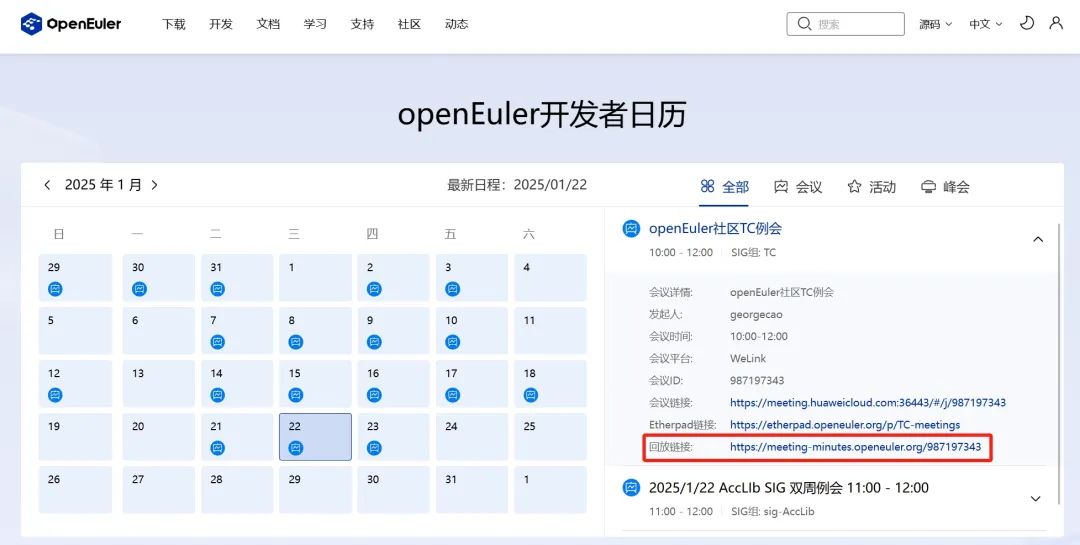Switch to the 峰会 tab
This screenshot has width=1080, height=545.
(x=945, y=186)
